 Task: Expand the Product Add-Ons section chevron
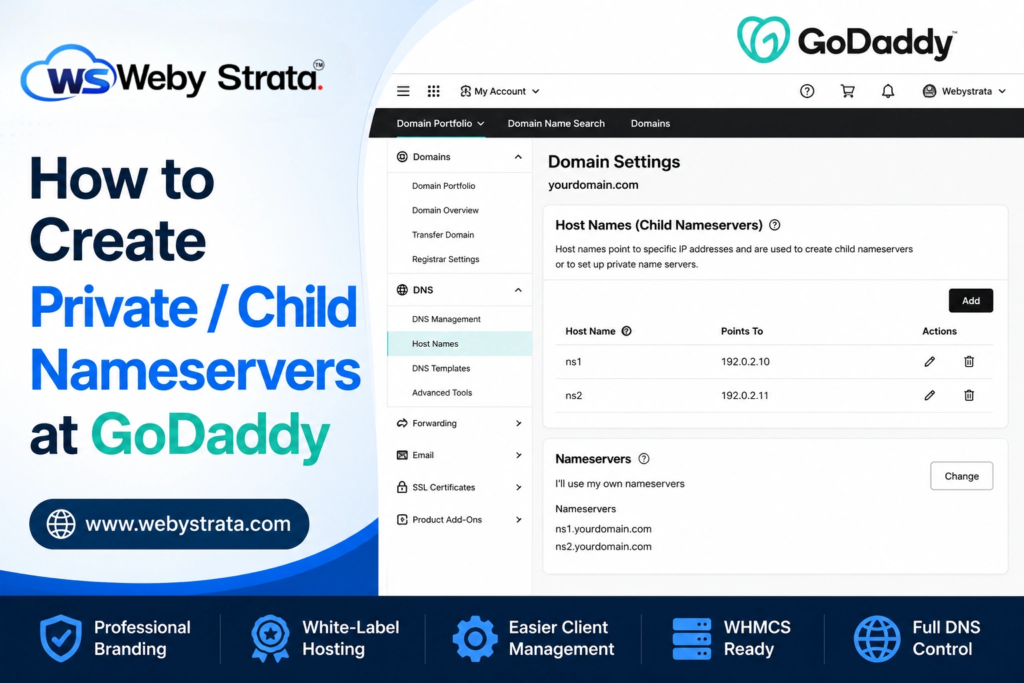pyautogui.click(x=519, y=520)
